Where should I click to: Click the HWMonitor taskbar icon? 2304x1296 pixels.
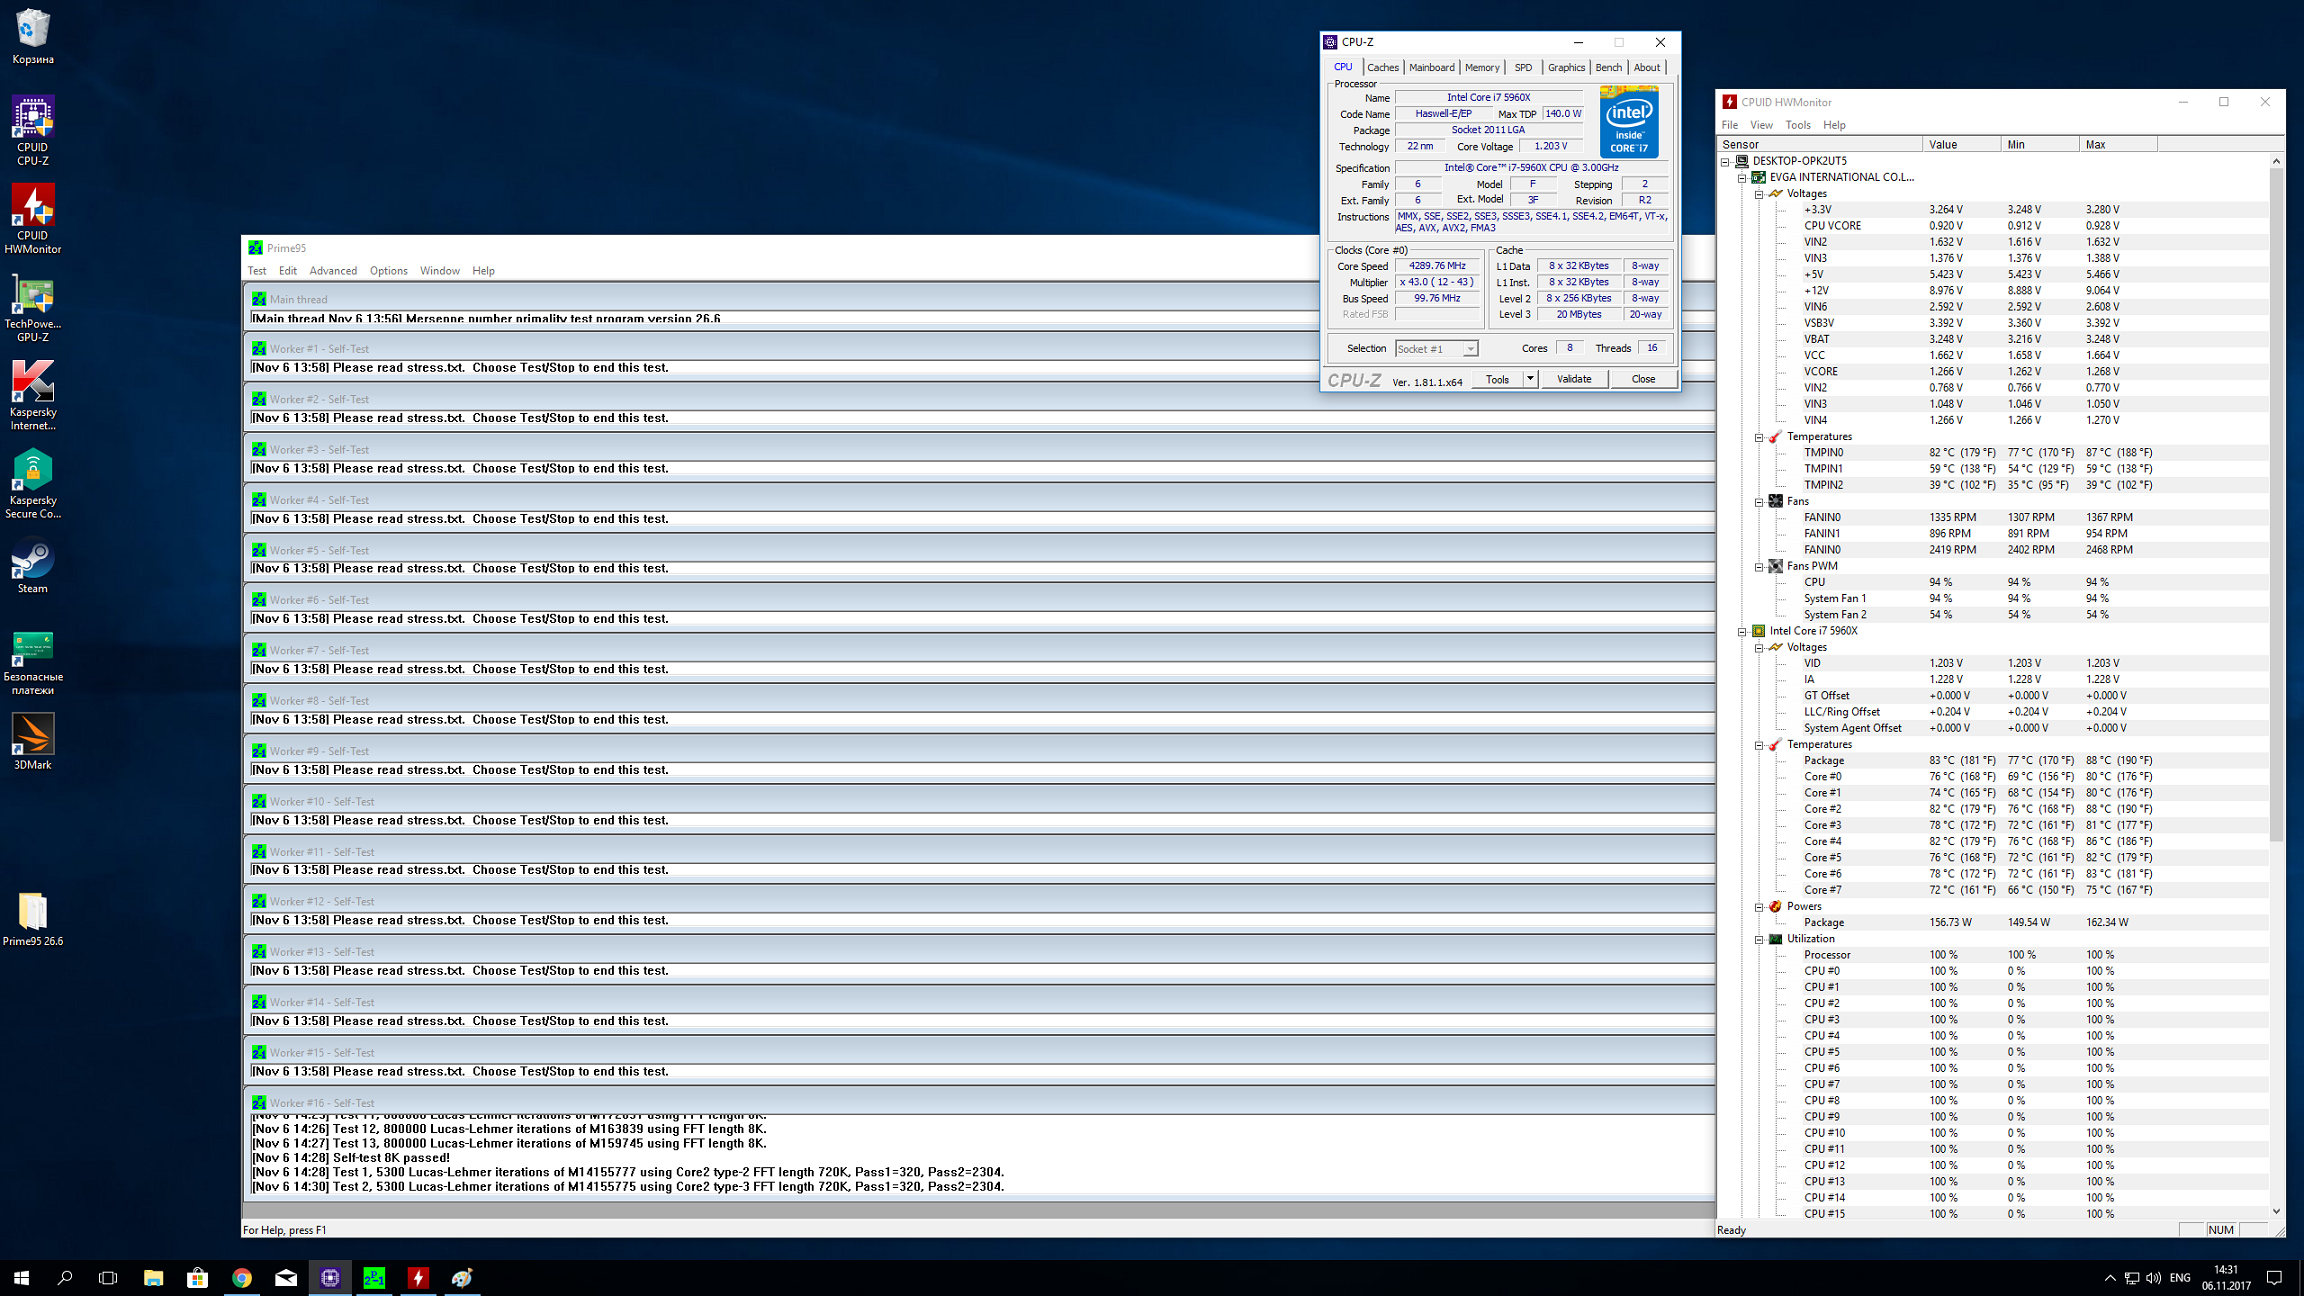pyautogui.click(x=418, y=1277)
